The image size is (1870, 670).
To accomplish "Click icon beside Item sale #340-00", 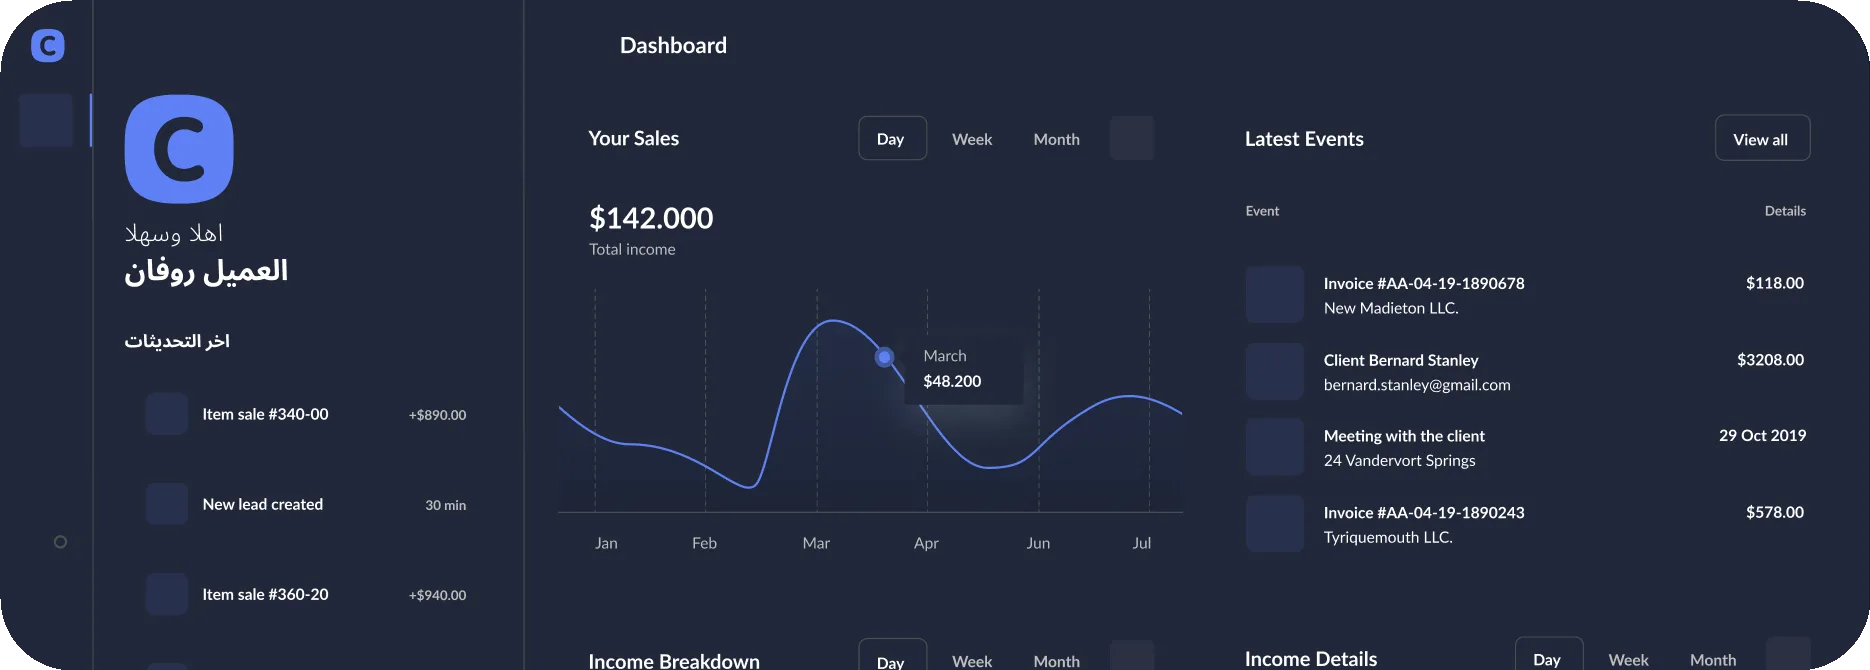I will [167, 414].
